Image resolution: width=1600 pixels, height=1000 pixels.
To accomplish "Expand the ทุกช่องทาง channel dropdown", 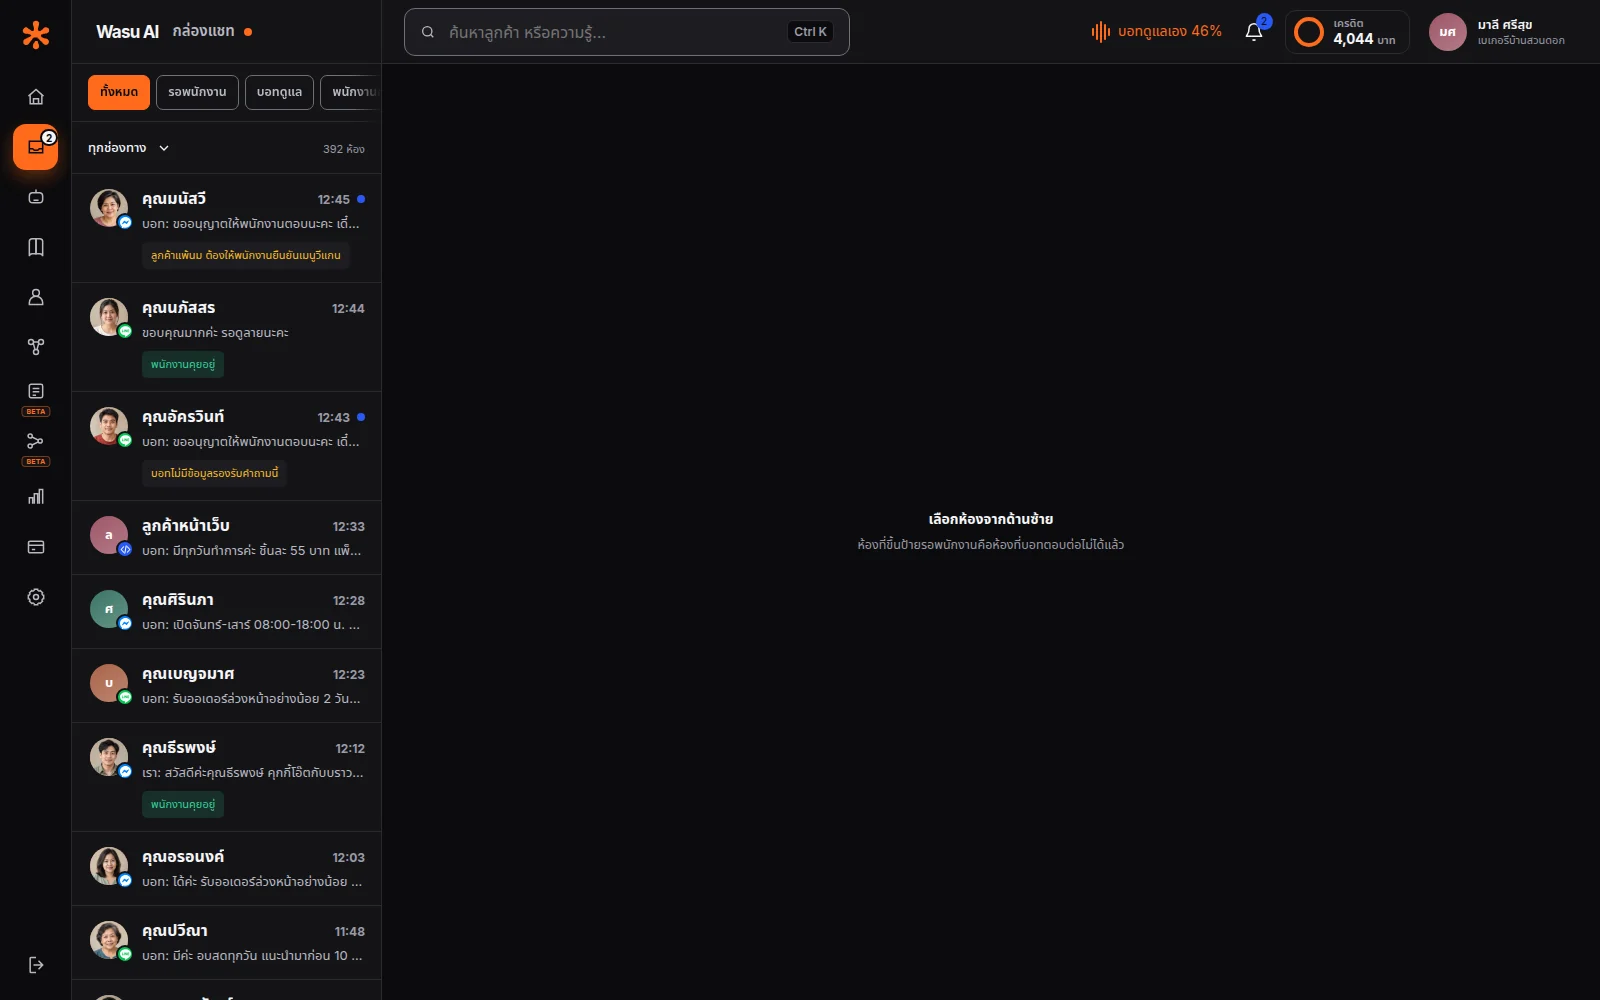I will [128, 148].
